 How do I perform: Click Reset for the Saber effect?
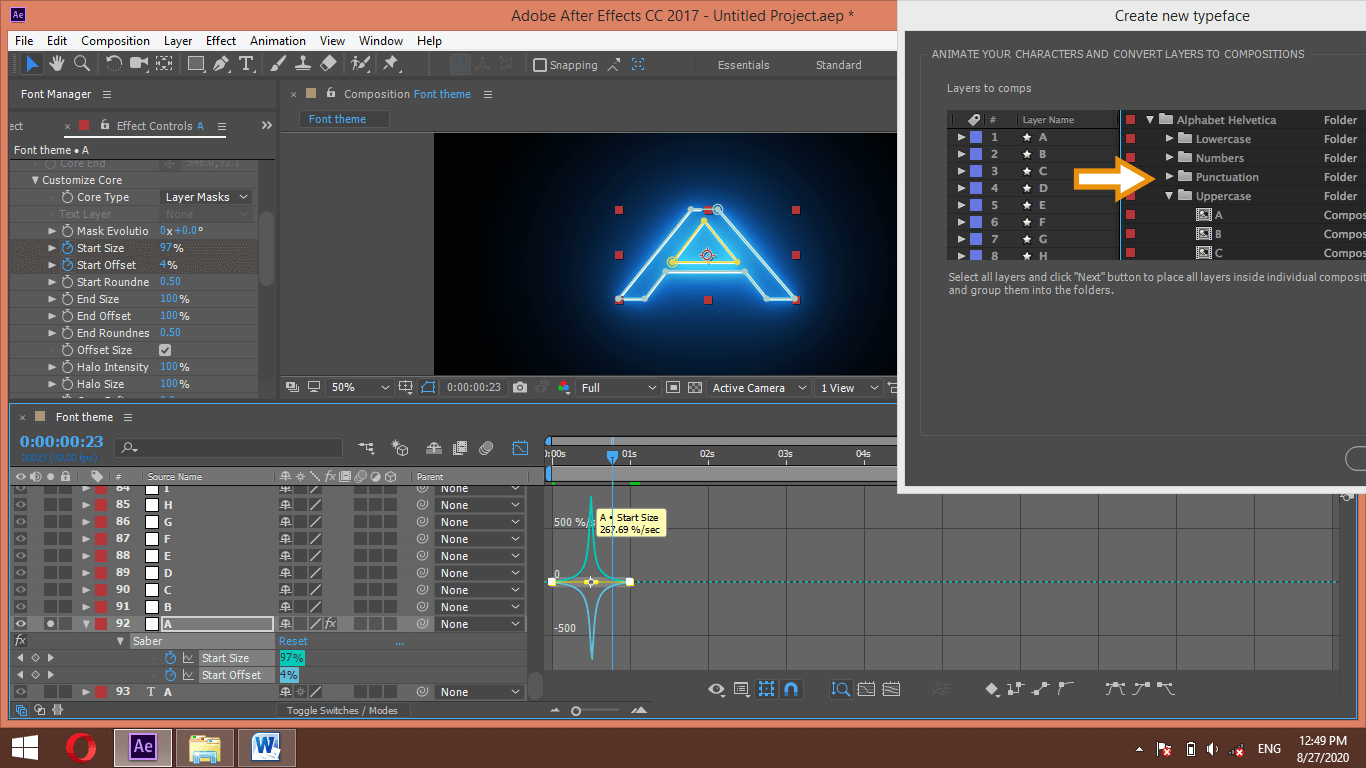click(x=293, y=641)
